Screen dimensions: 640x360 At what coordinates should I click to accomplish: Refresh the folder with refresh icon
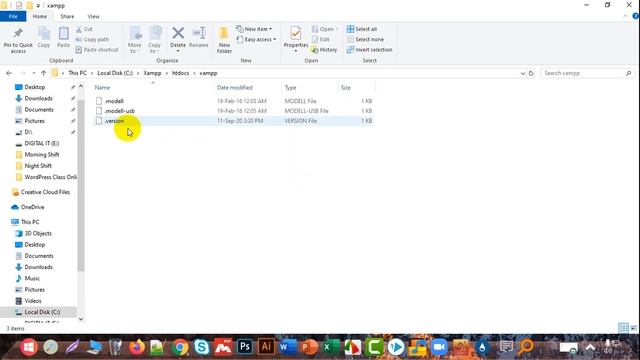[531, 73]
